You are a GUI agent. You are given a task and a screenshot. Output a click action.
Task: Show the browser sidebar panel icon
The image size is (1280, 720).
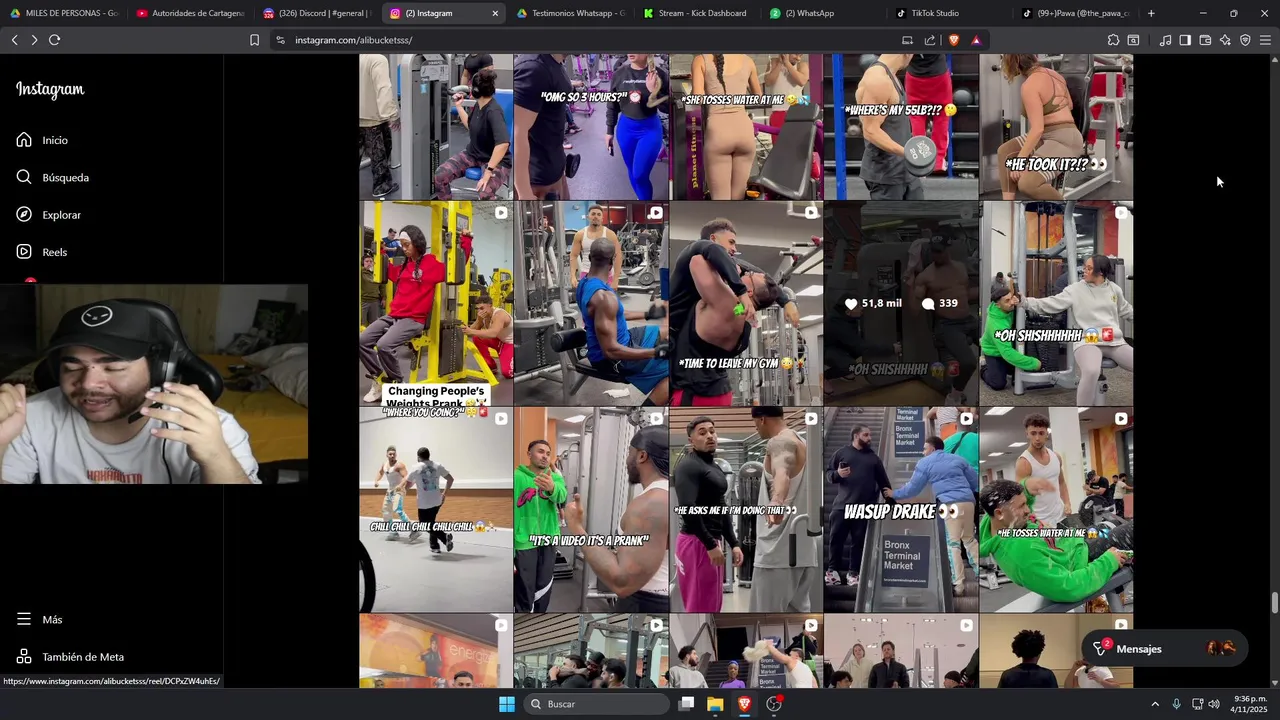tap(1185, 40)
